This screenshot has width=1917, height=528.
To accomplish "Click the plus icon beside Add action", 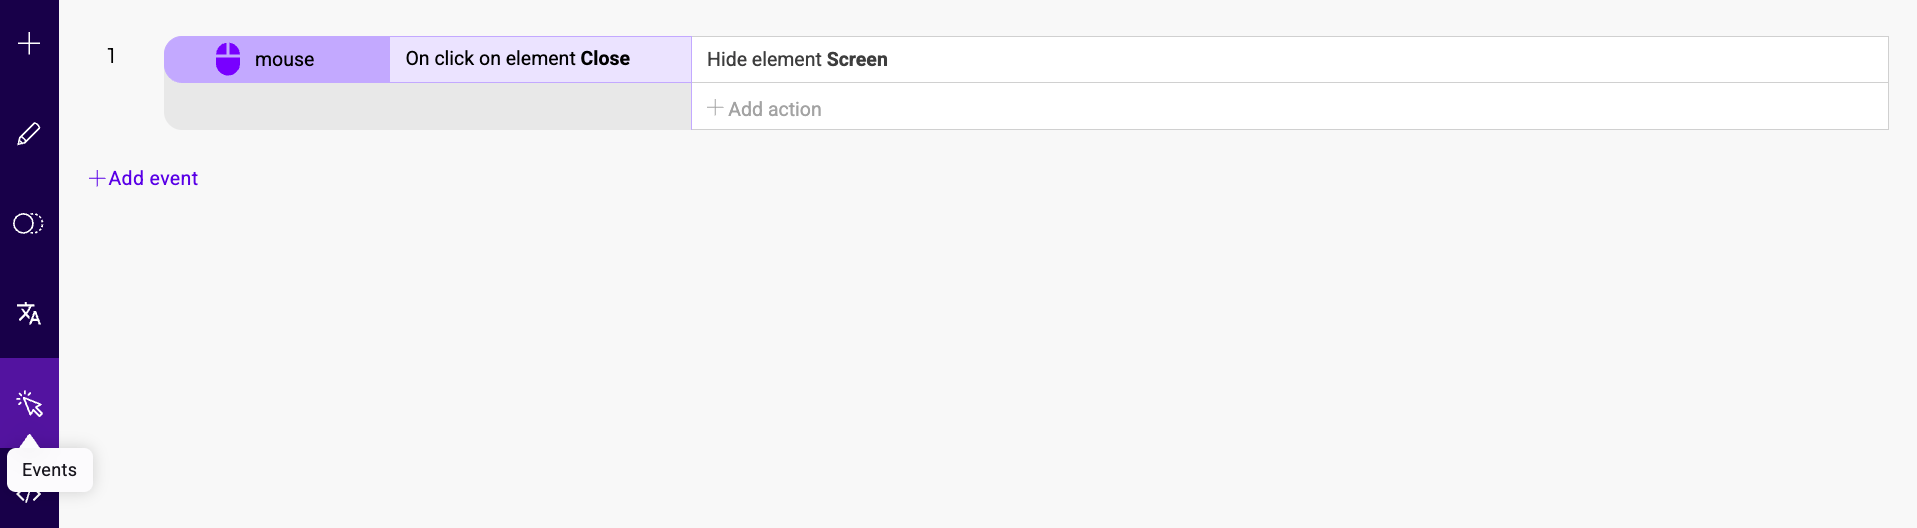I will point(715,108).
